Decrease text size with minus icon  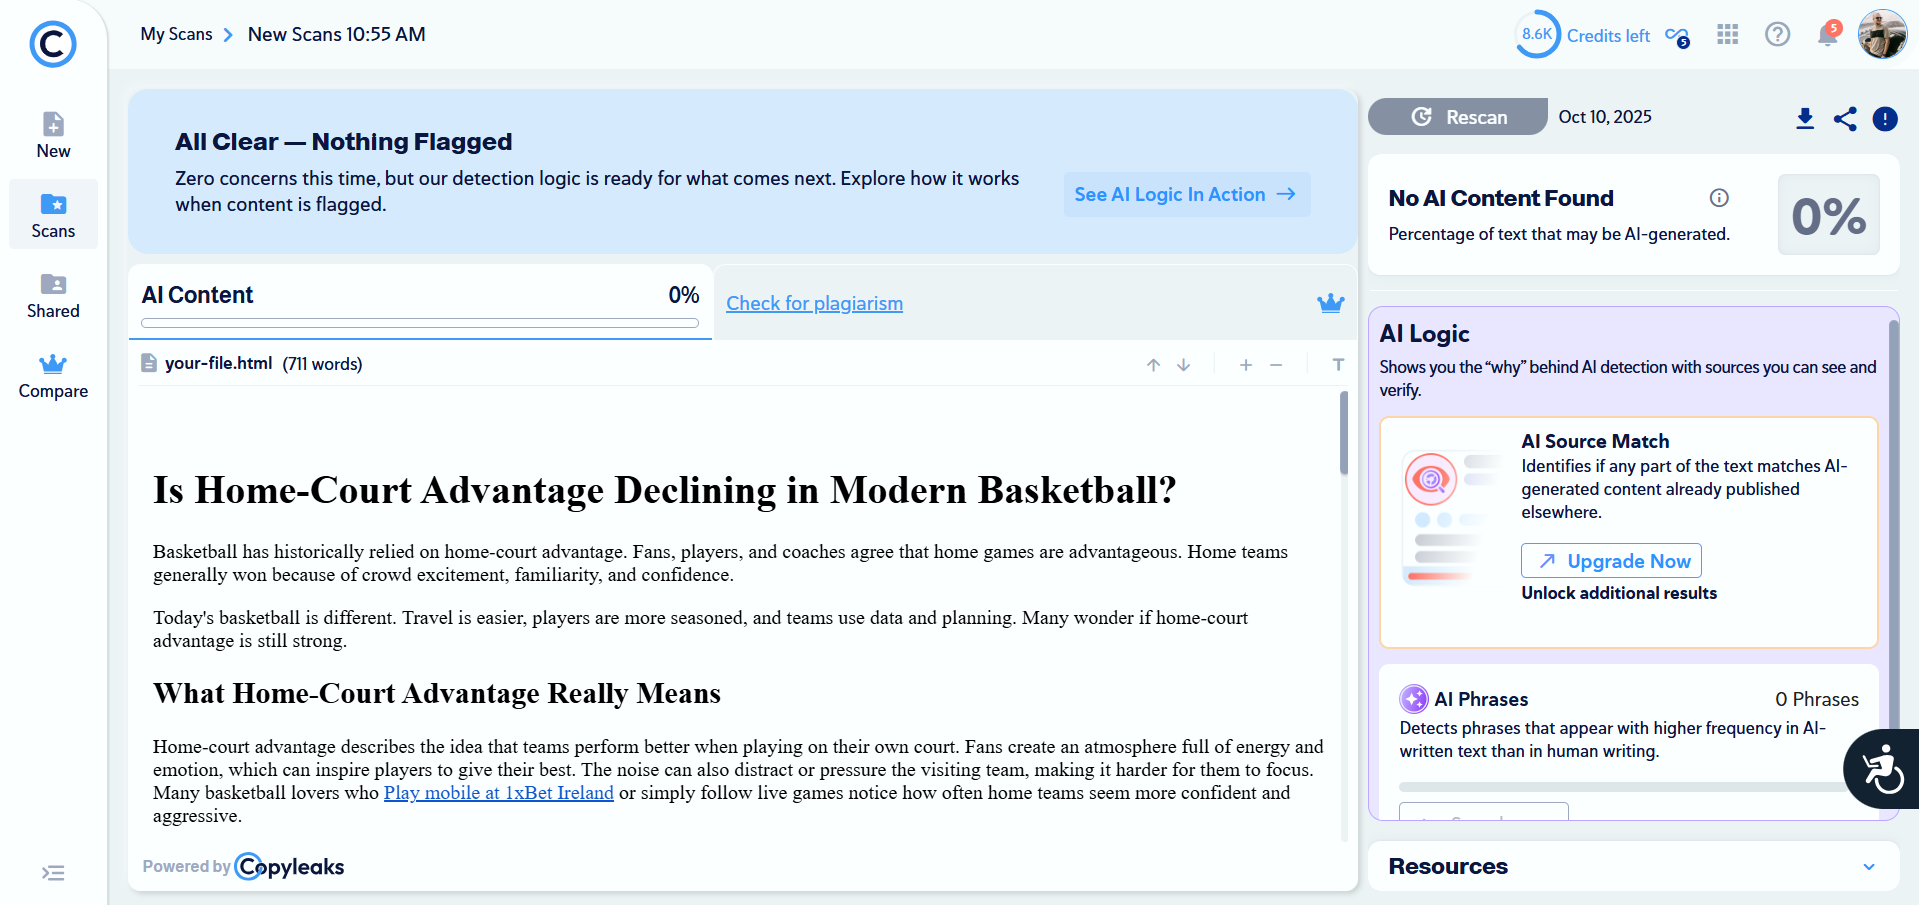point(1276,365)
